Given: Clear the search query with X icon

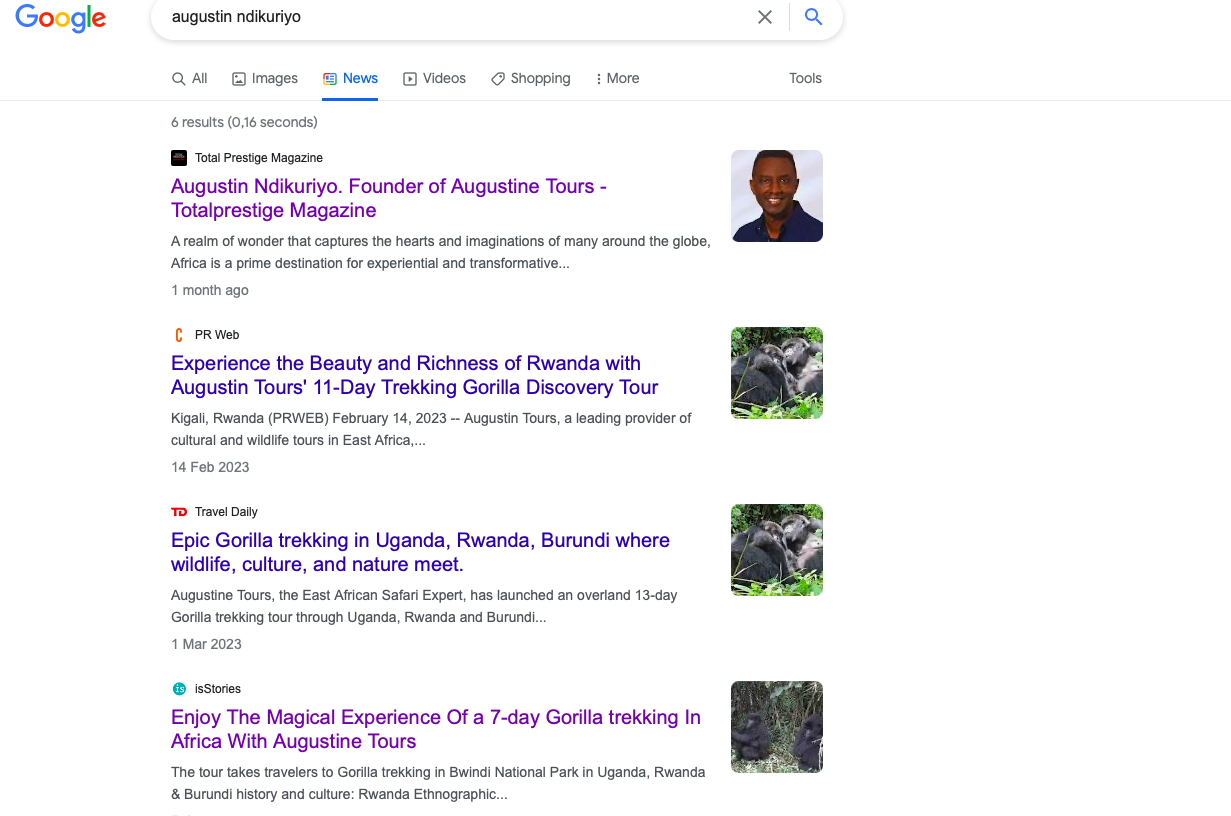Looking at the screenshot, I should 765,17.
